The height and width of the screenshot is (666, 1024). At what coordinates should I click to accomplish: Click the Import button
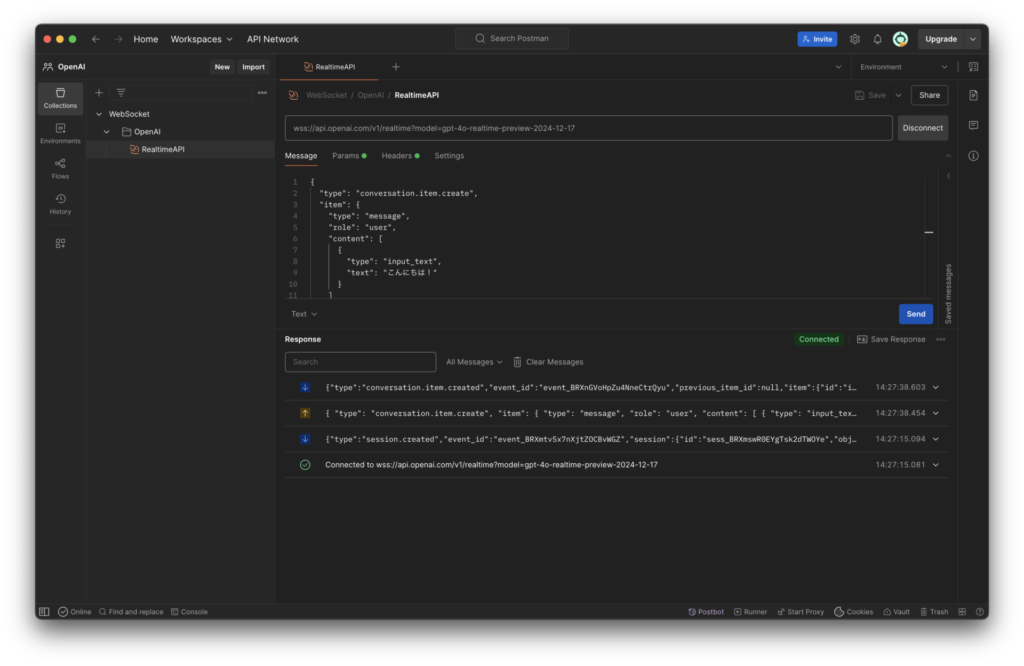[x=253, y=67]
